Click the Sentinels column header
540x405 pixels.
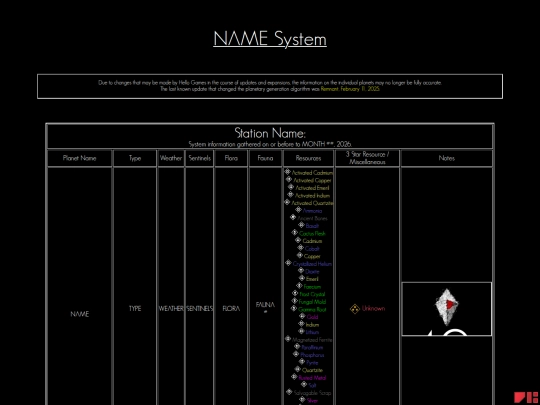pyautogui.click(x=200, y=158)
